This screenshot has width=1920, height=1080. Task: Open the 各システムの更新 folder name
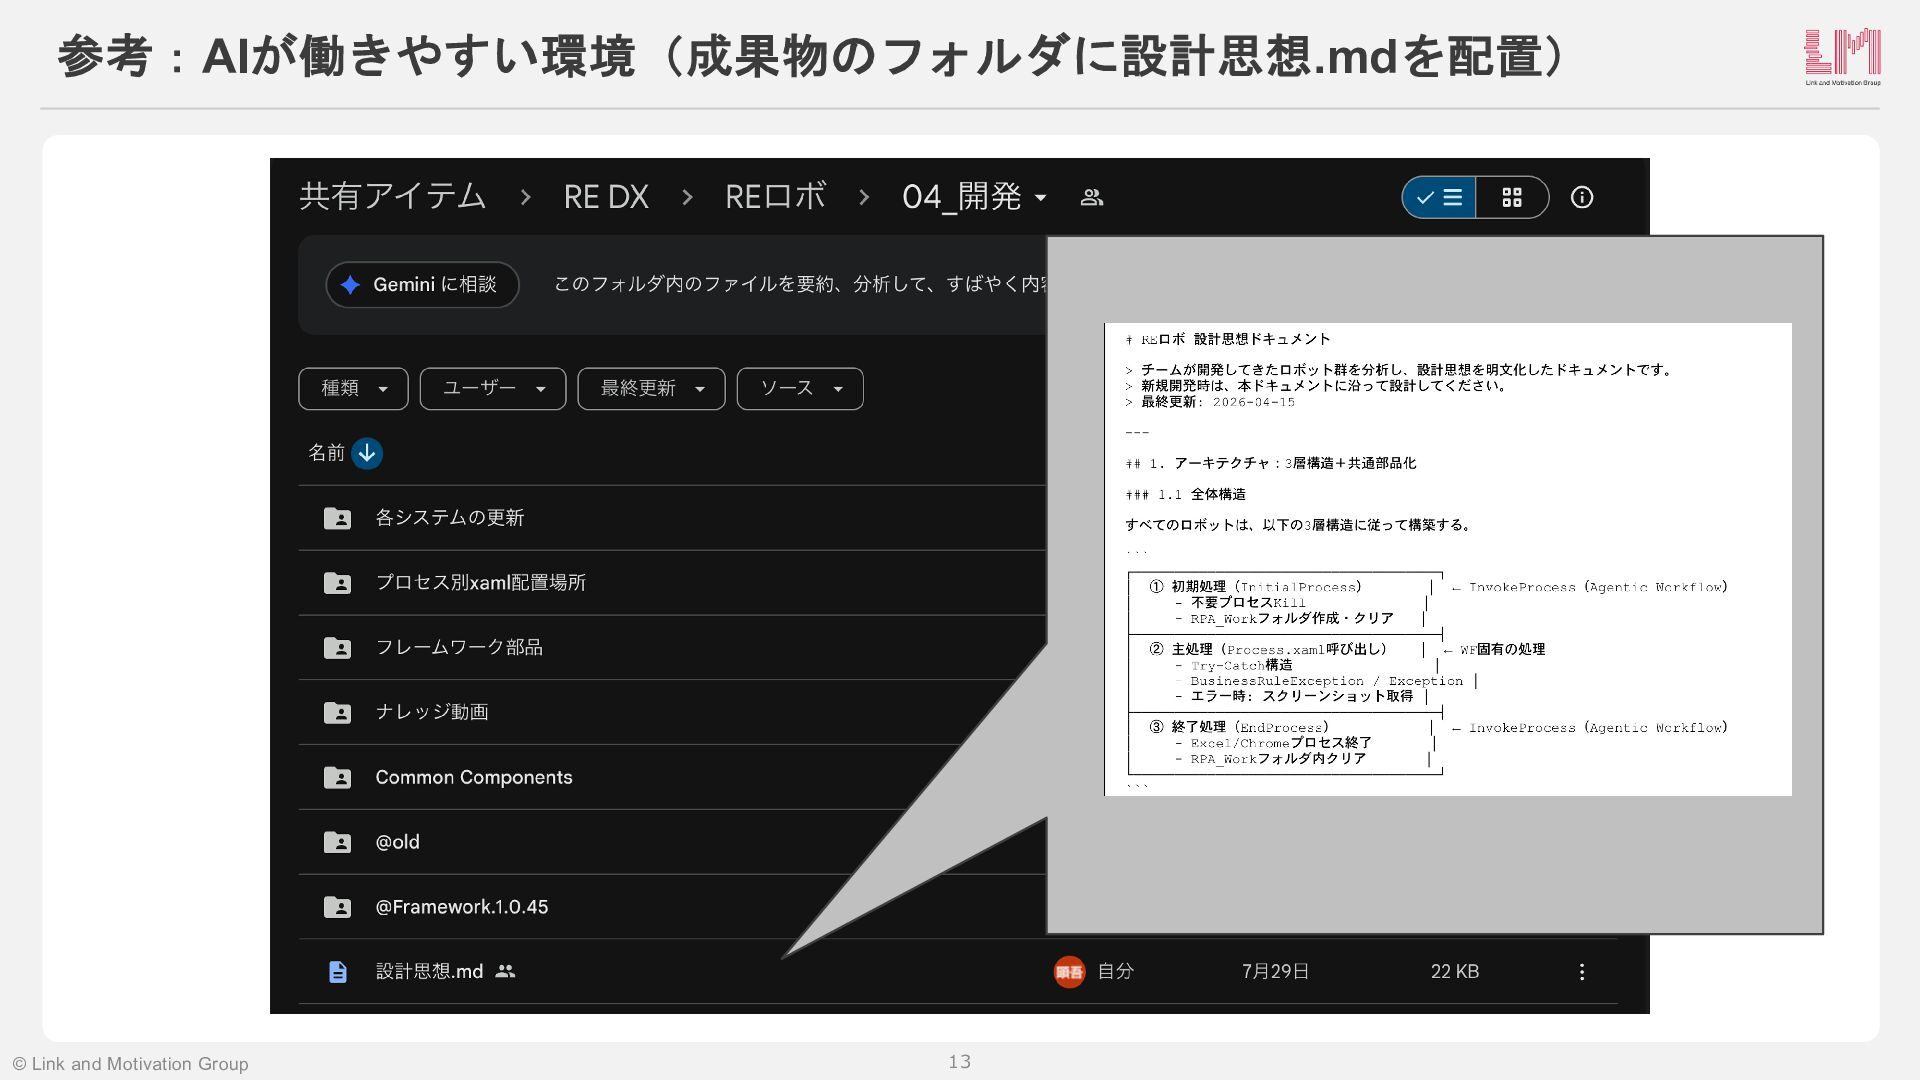click(450, 518)
